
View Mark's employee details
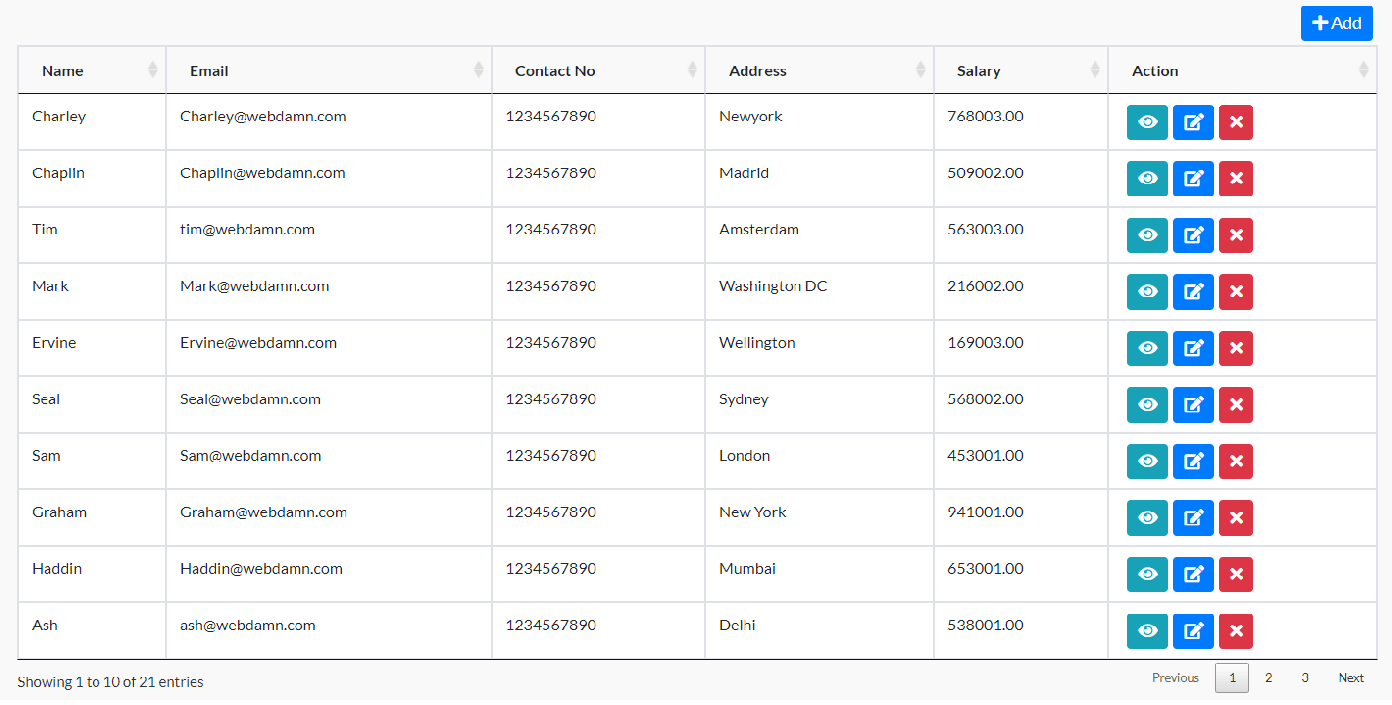pos(1146,291)
